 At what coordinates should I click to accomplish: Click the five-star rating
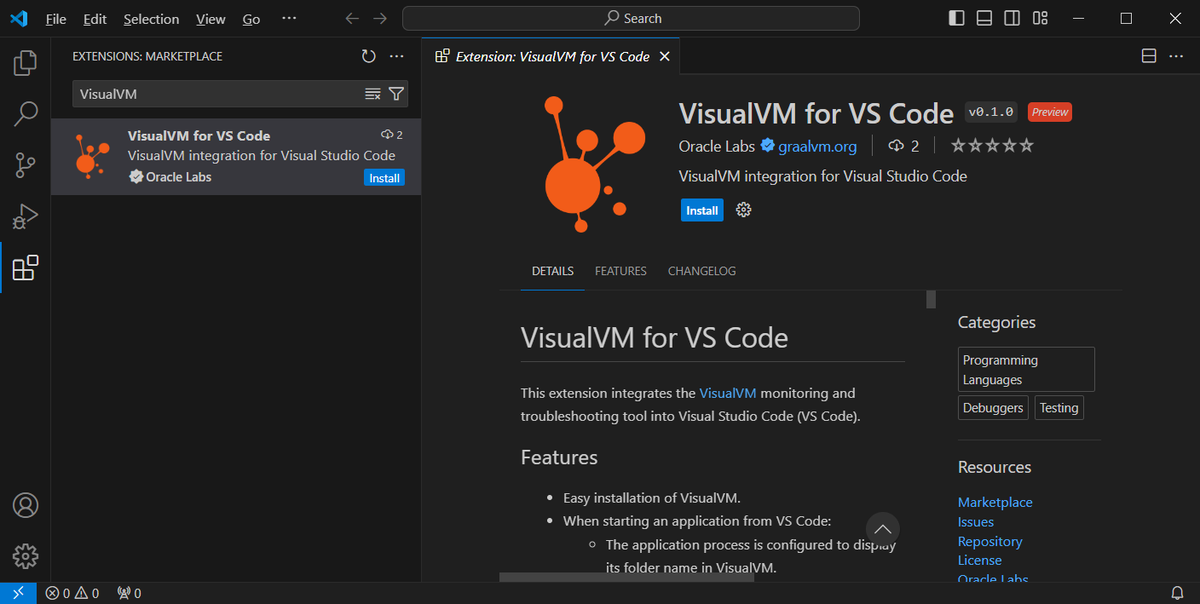(x=992, y=146)
